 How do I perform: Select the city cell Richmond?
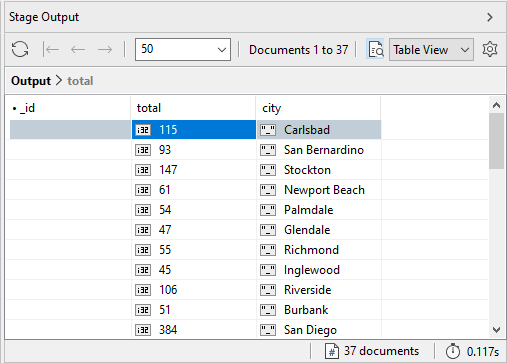[x=319, y=250]
